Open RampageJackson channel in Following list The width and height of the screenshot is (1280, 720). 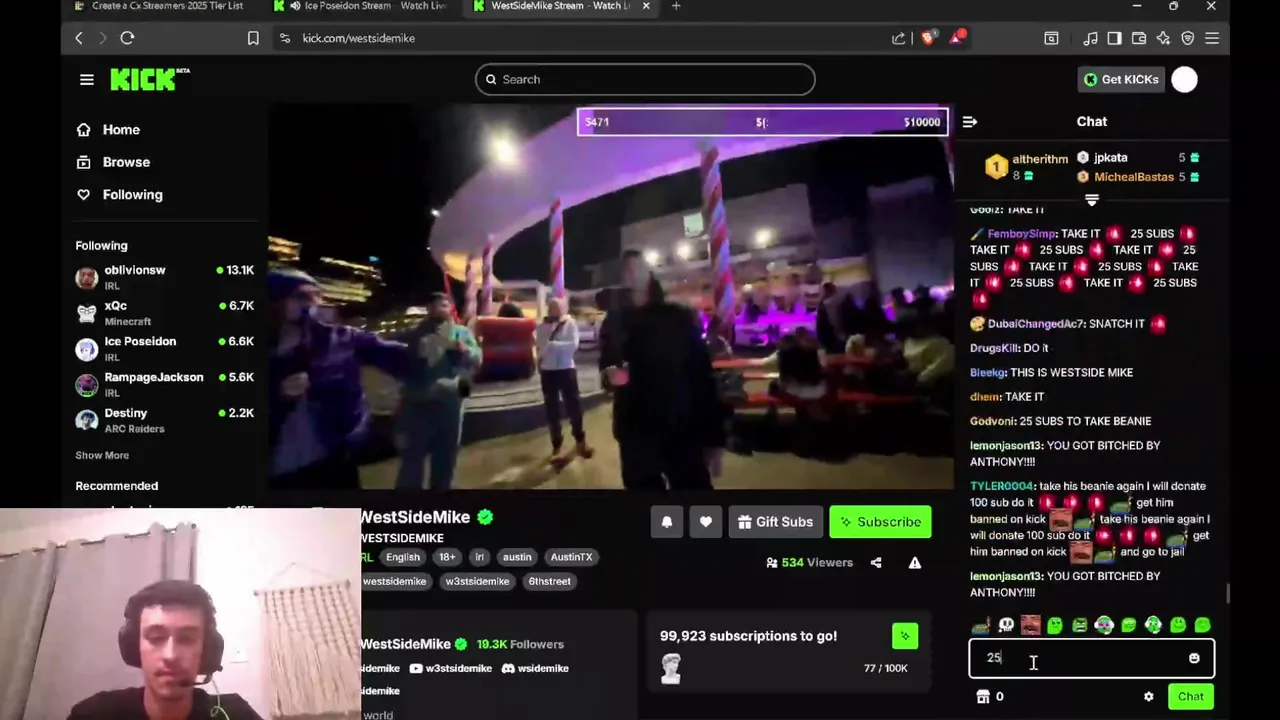click(x=165, y=385)
